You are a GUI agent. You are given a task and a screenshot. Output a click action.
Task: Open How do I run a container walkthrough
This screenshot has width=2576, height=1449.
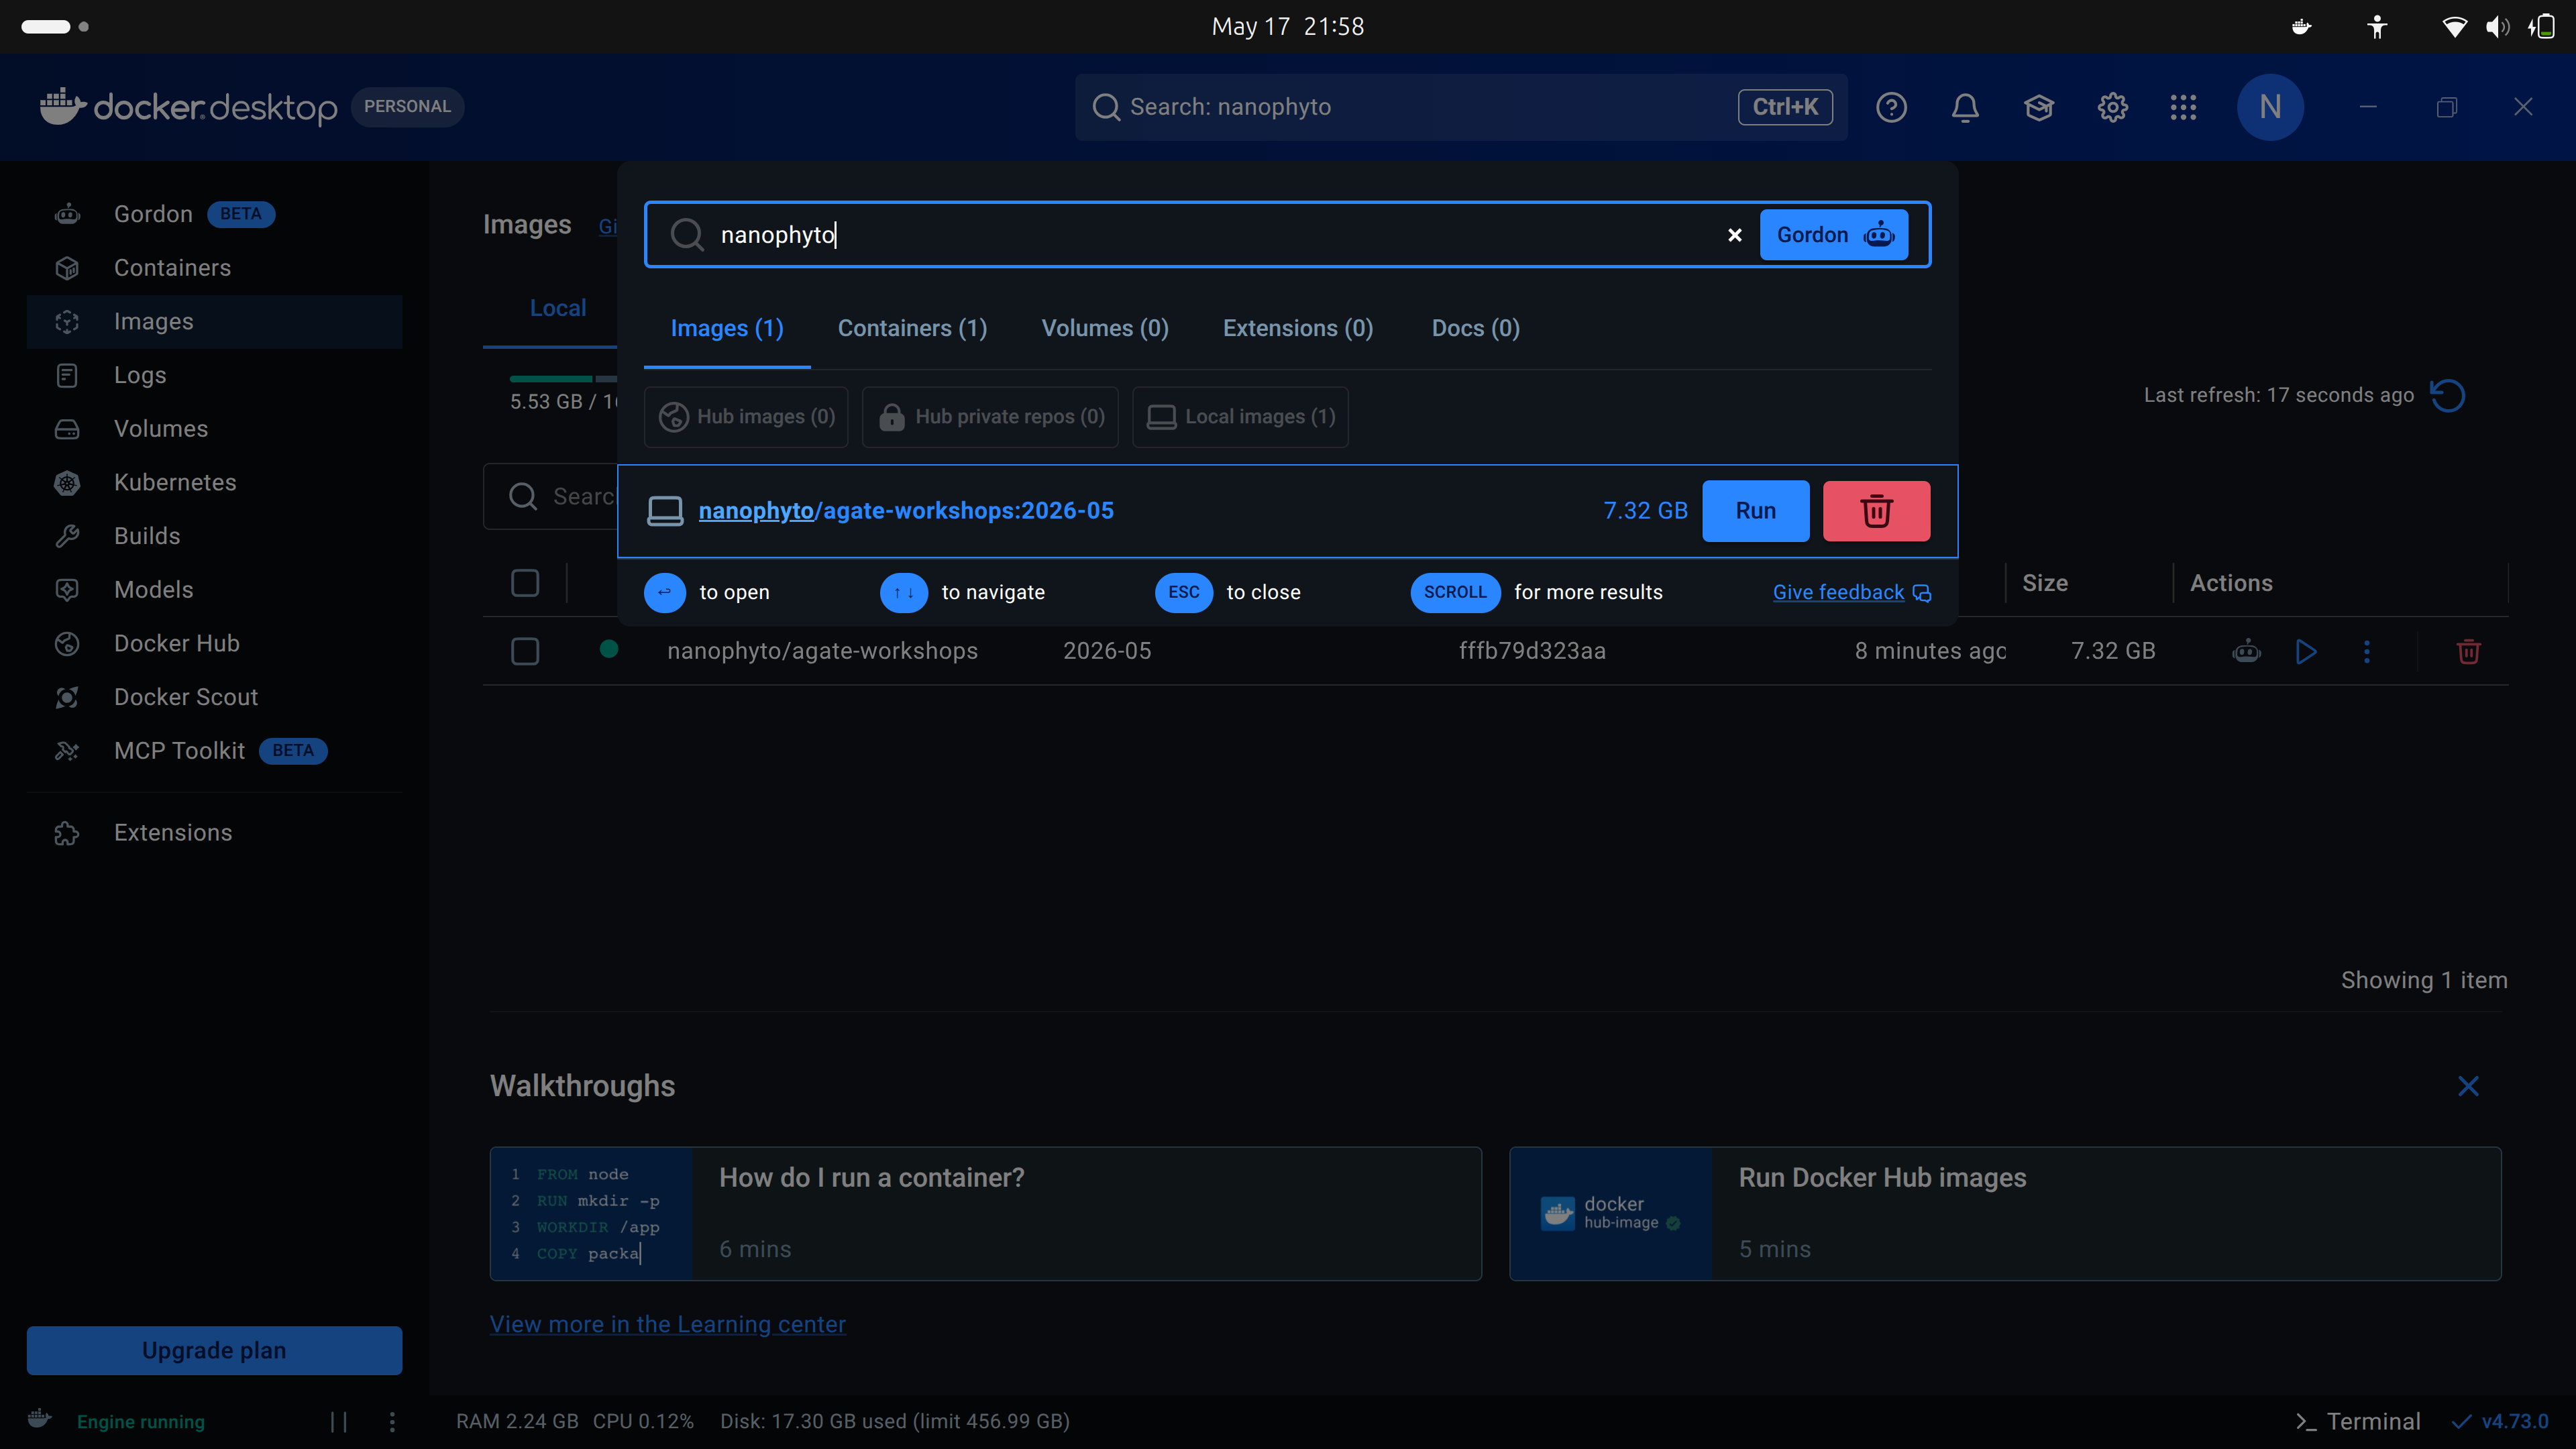click(x=985, y=1214)
